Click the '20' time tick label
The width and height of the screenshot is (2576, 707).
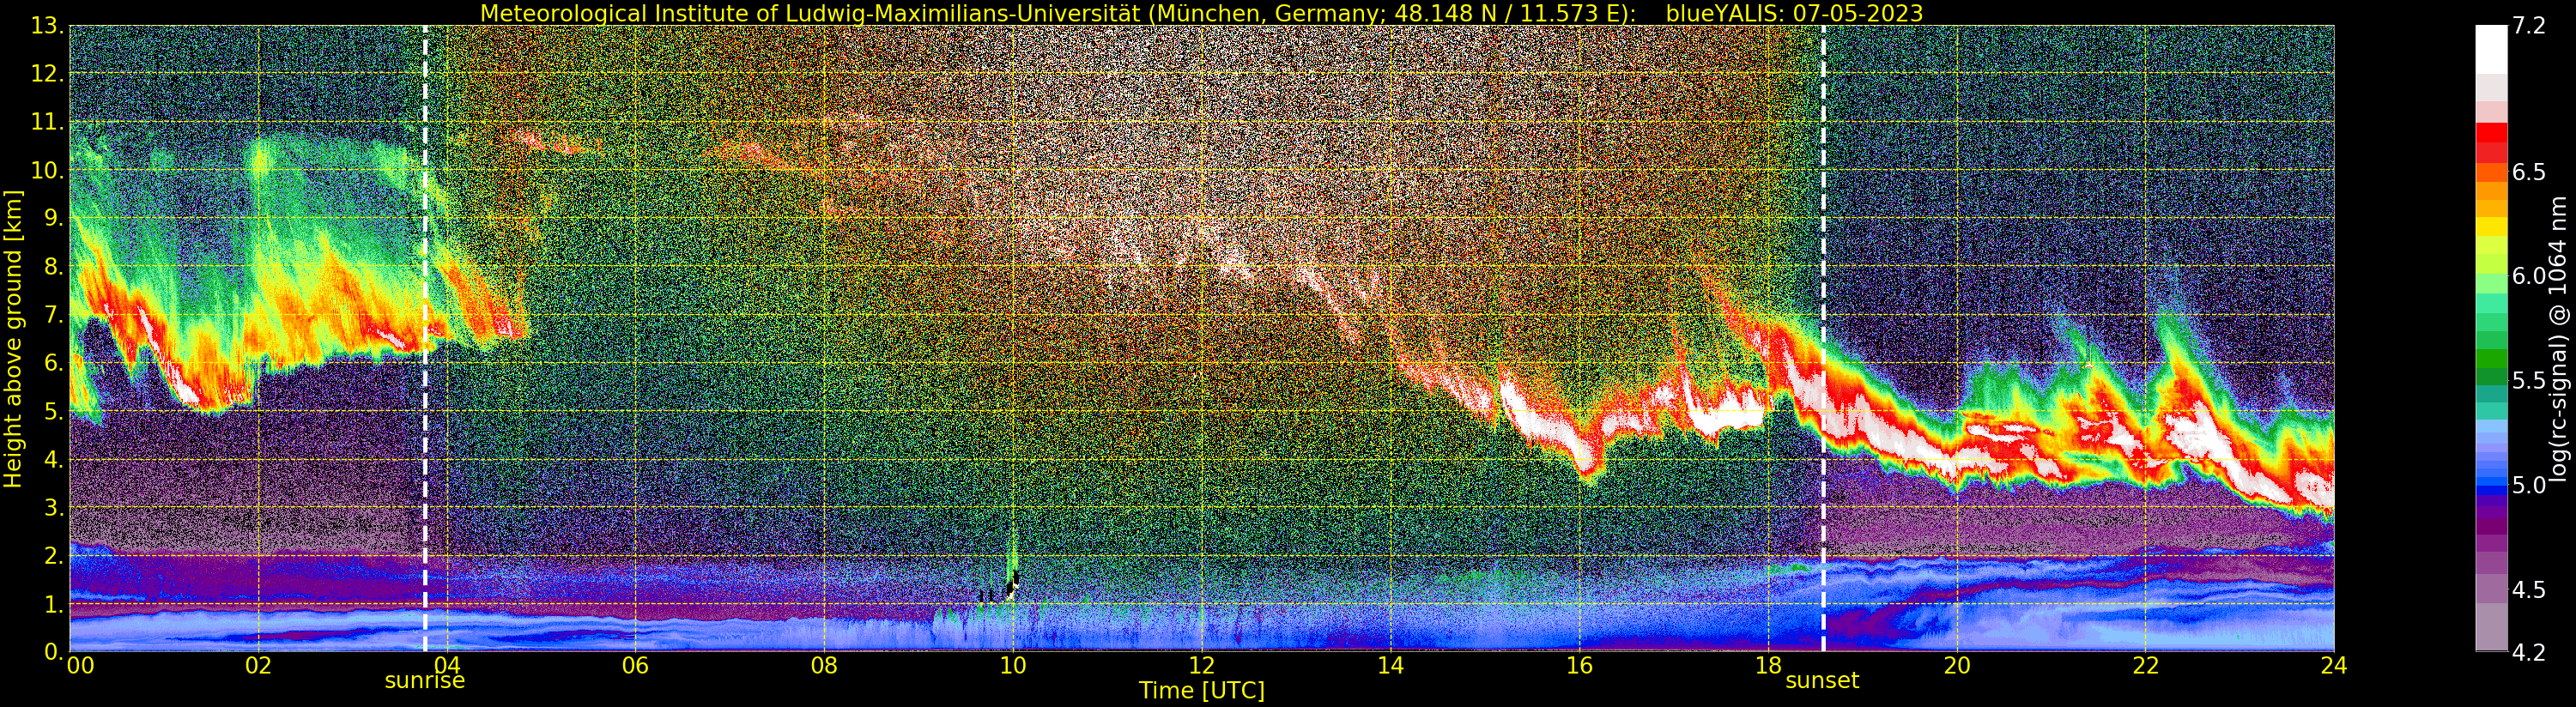[1957, 666]
